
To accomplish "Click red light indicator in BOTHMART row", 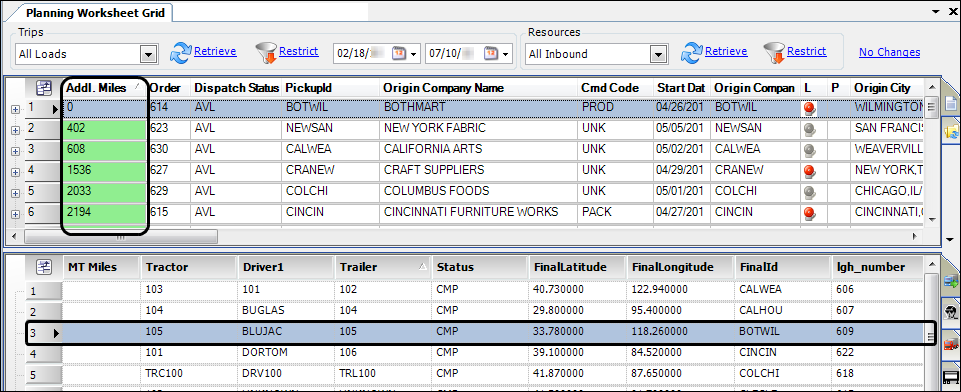I will 810,108.
